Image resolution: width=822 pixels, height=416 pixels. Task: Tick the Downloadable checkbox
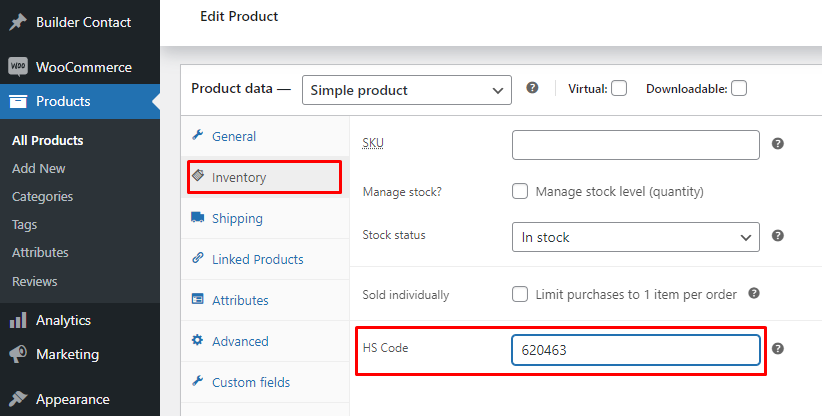tap(738, 88)
